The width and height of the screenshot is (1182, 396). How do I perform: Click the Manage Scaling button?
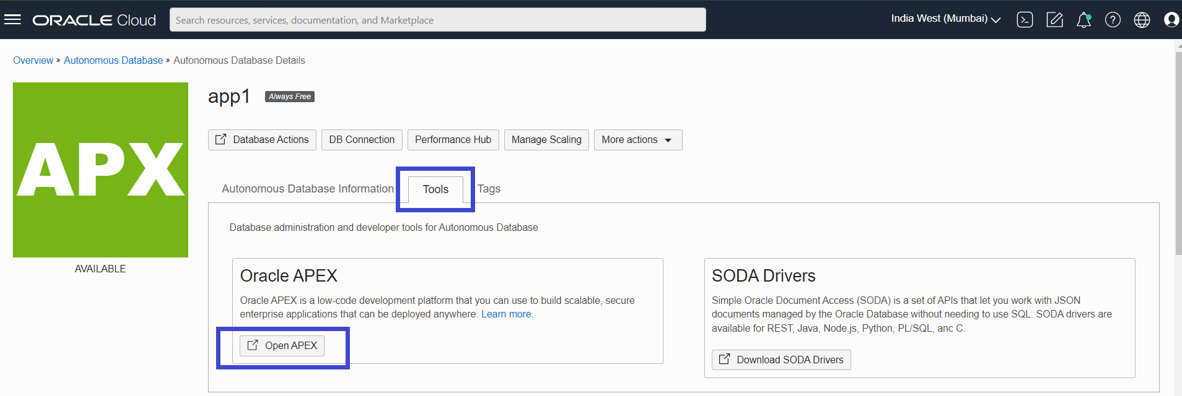[547, 140]
